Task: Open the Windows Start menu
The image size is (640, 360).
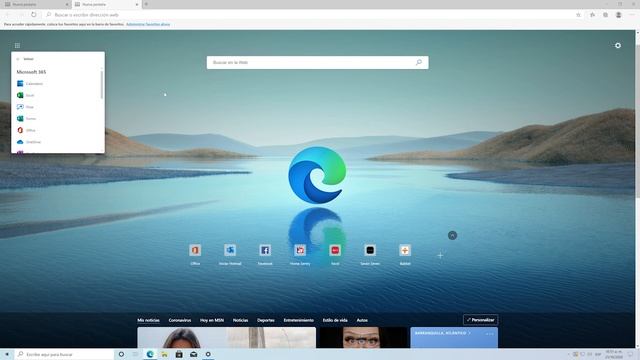Action: pos(7,354)
